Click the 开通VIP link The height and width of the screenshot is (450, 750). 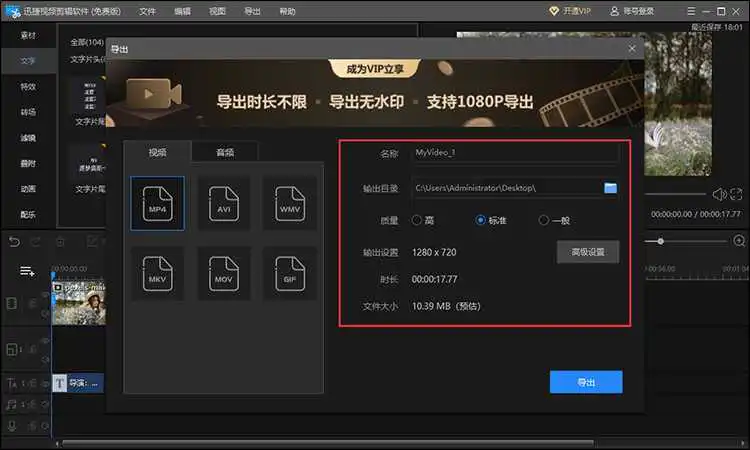click(572, 11)
